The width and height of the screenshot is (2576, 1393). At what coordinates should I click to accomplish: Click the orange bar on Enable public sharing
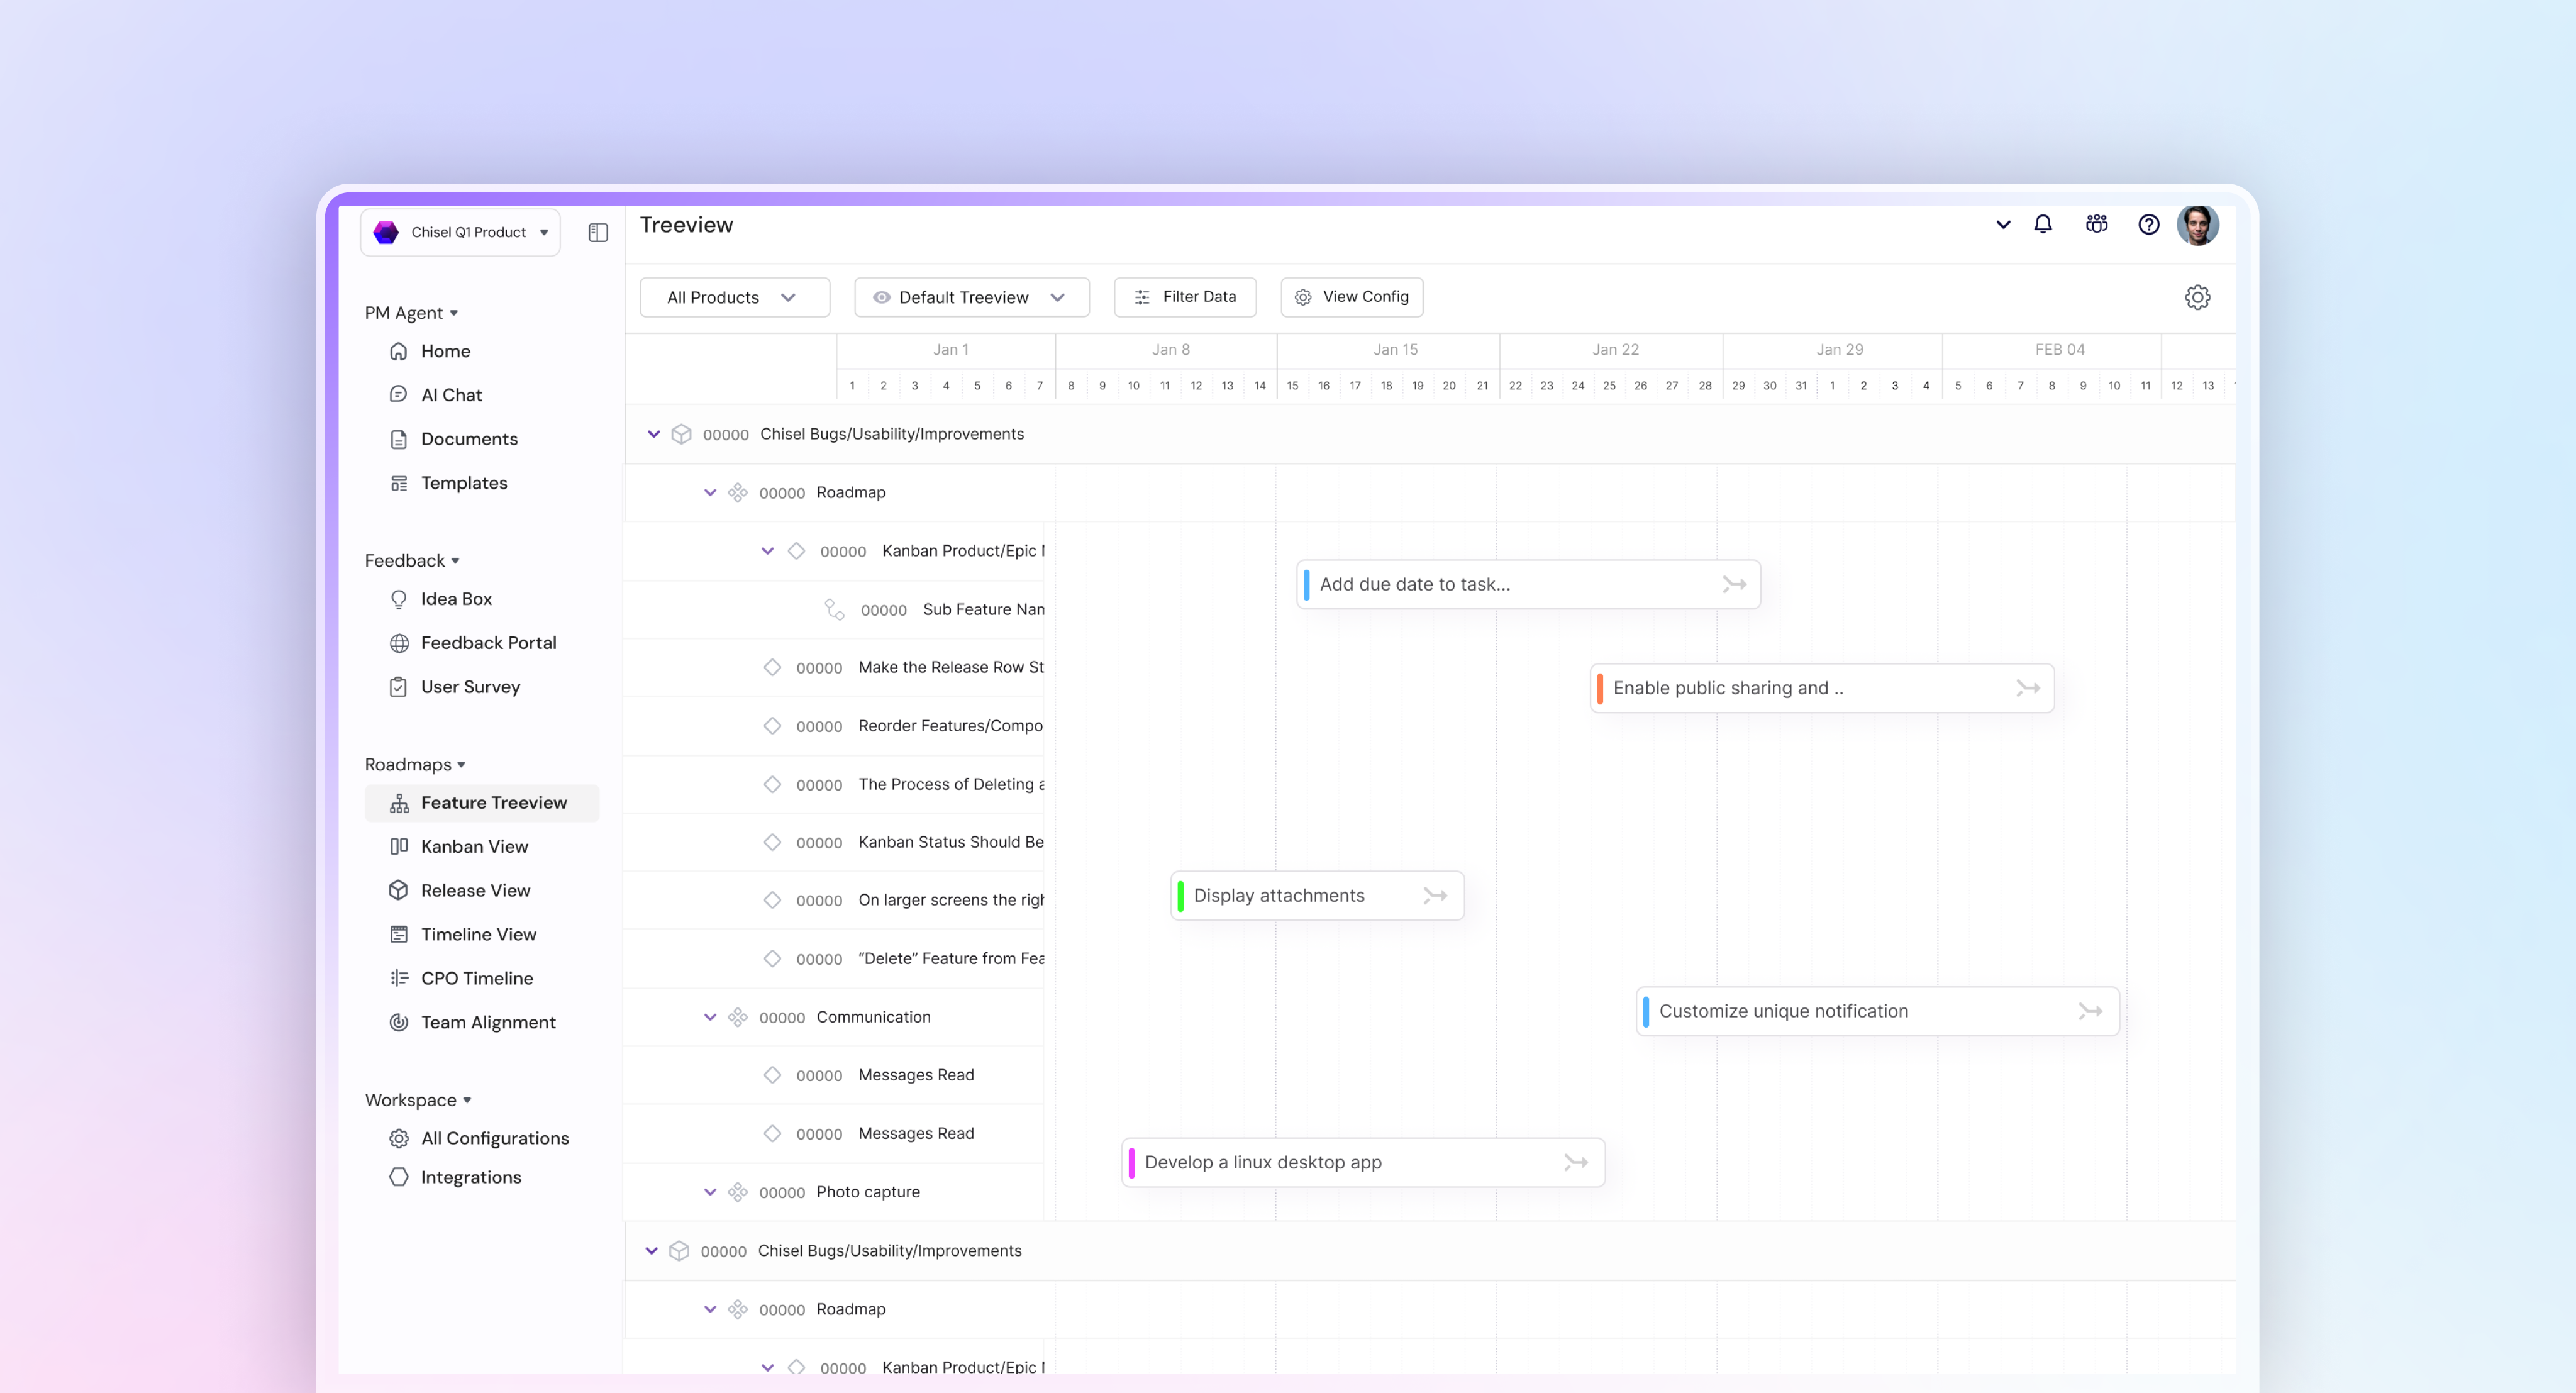pos(1600,688)
